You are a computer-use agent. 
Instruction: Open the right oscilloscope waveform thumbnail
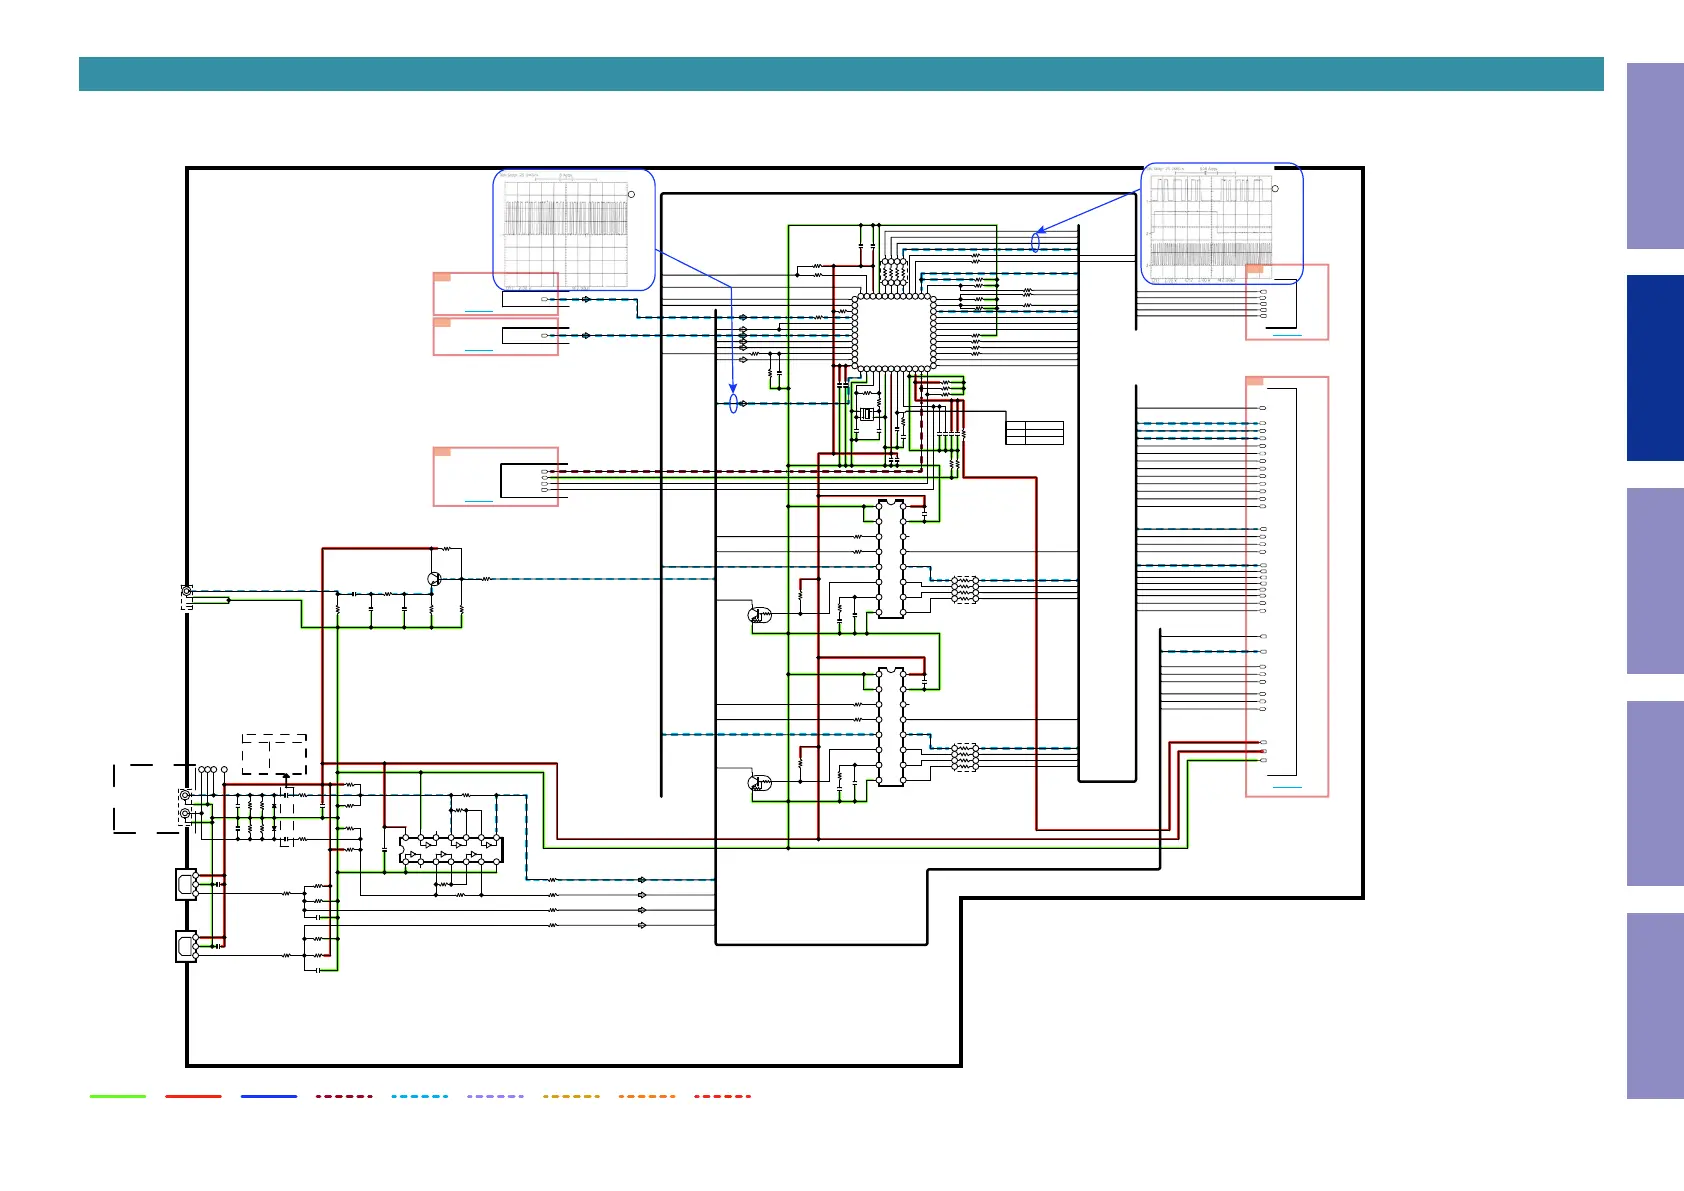1222,224
